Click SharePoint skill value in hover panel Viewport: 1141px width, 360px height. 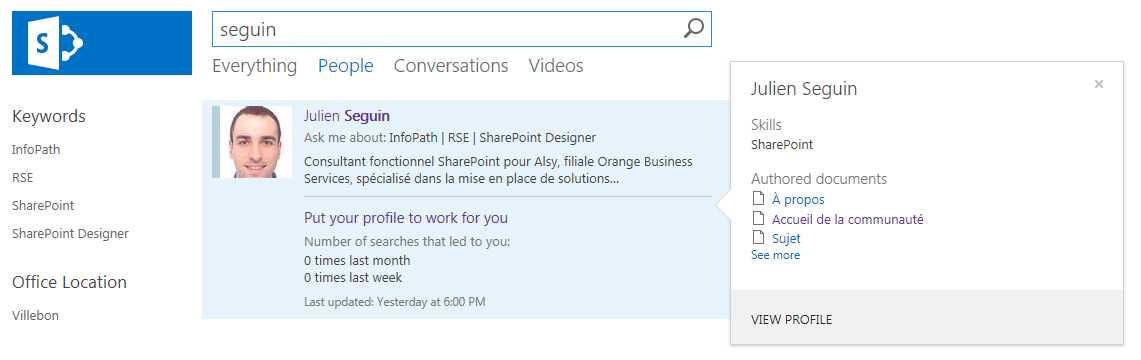(x=782, y=145)
